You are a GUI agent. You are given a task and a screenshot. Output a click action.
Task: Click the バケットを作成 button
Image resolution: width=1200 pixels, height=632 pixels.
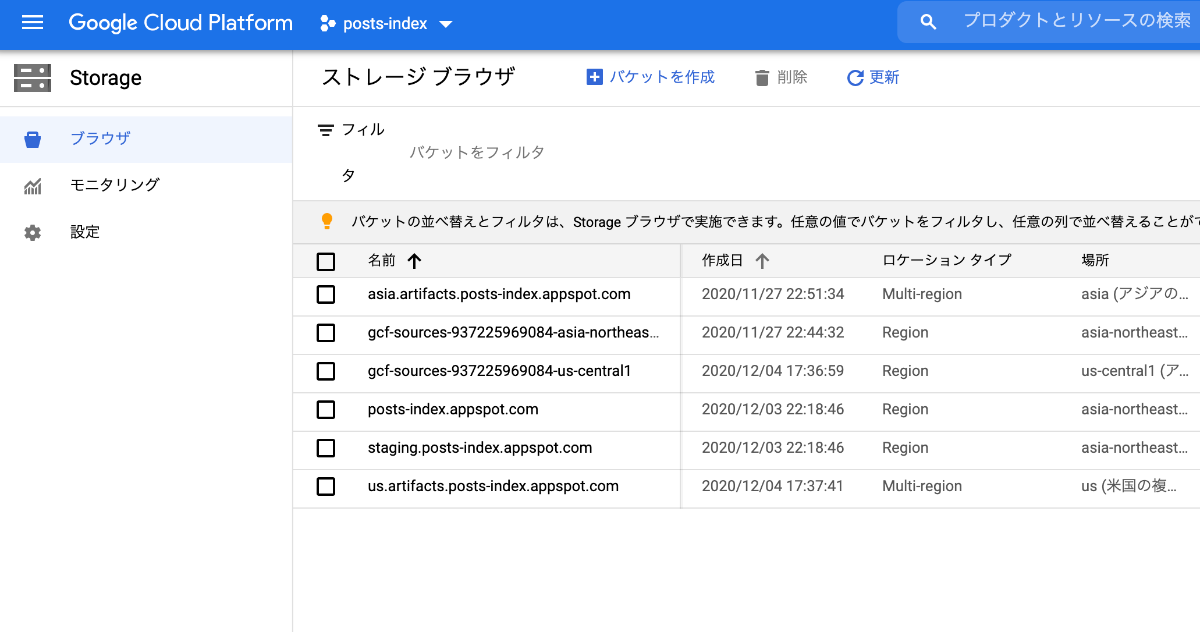coord(651,77)
